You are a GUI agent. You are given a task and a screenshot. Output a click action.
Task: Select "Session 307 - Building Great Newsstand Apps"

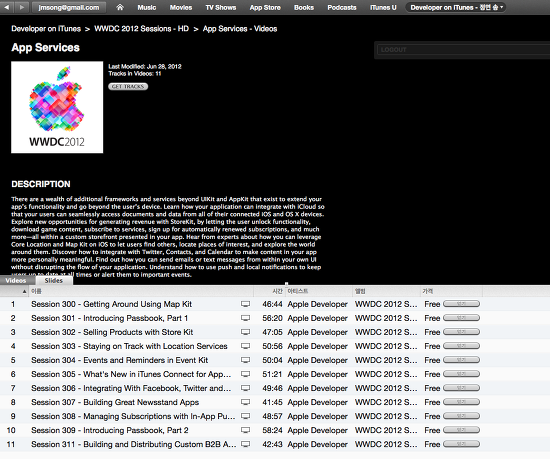click(115, 402)
